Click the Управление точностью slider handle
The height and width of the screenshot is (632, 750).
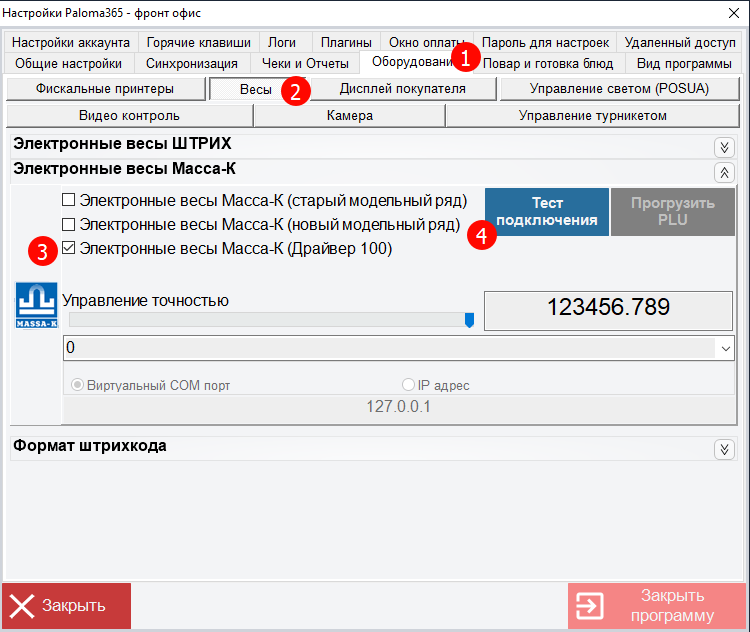[469, 320]
